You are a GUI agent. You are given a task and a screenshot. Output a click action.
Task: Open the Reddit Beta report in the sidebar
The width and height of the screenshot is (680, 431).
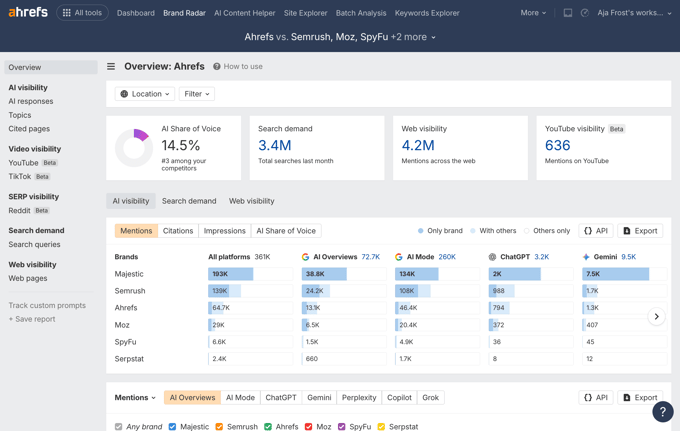click(x=29, y=210)
